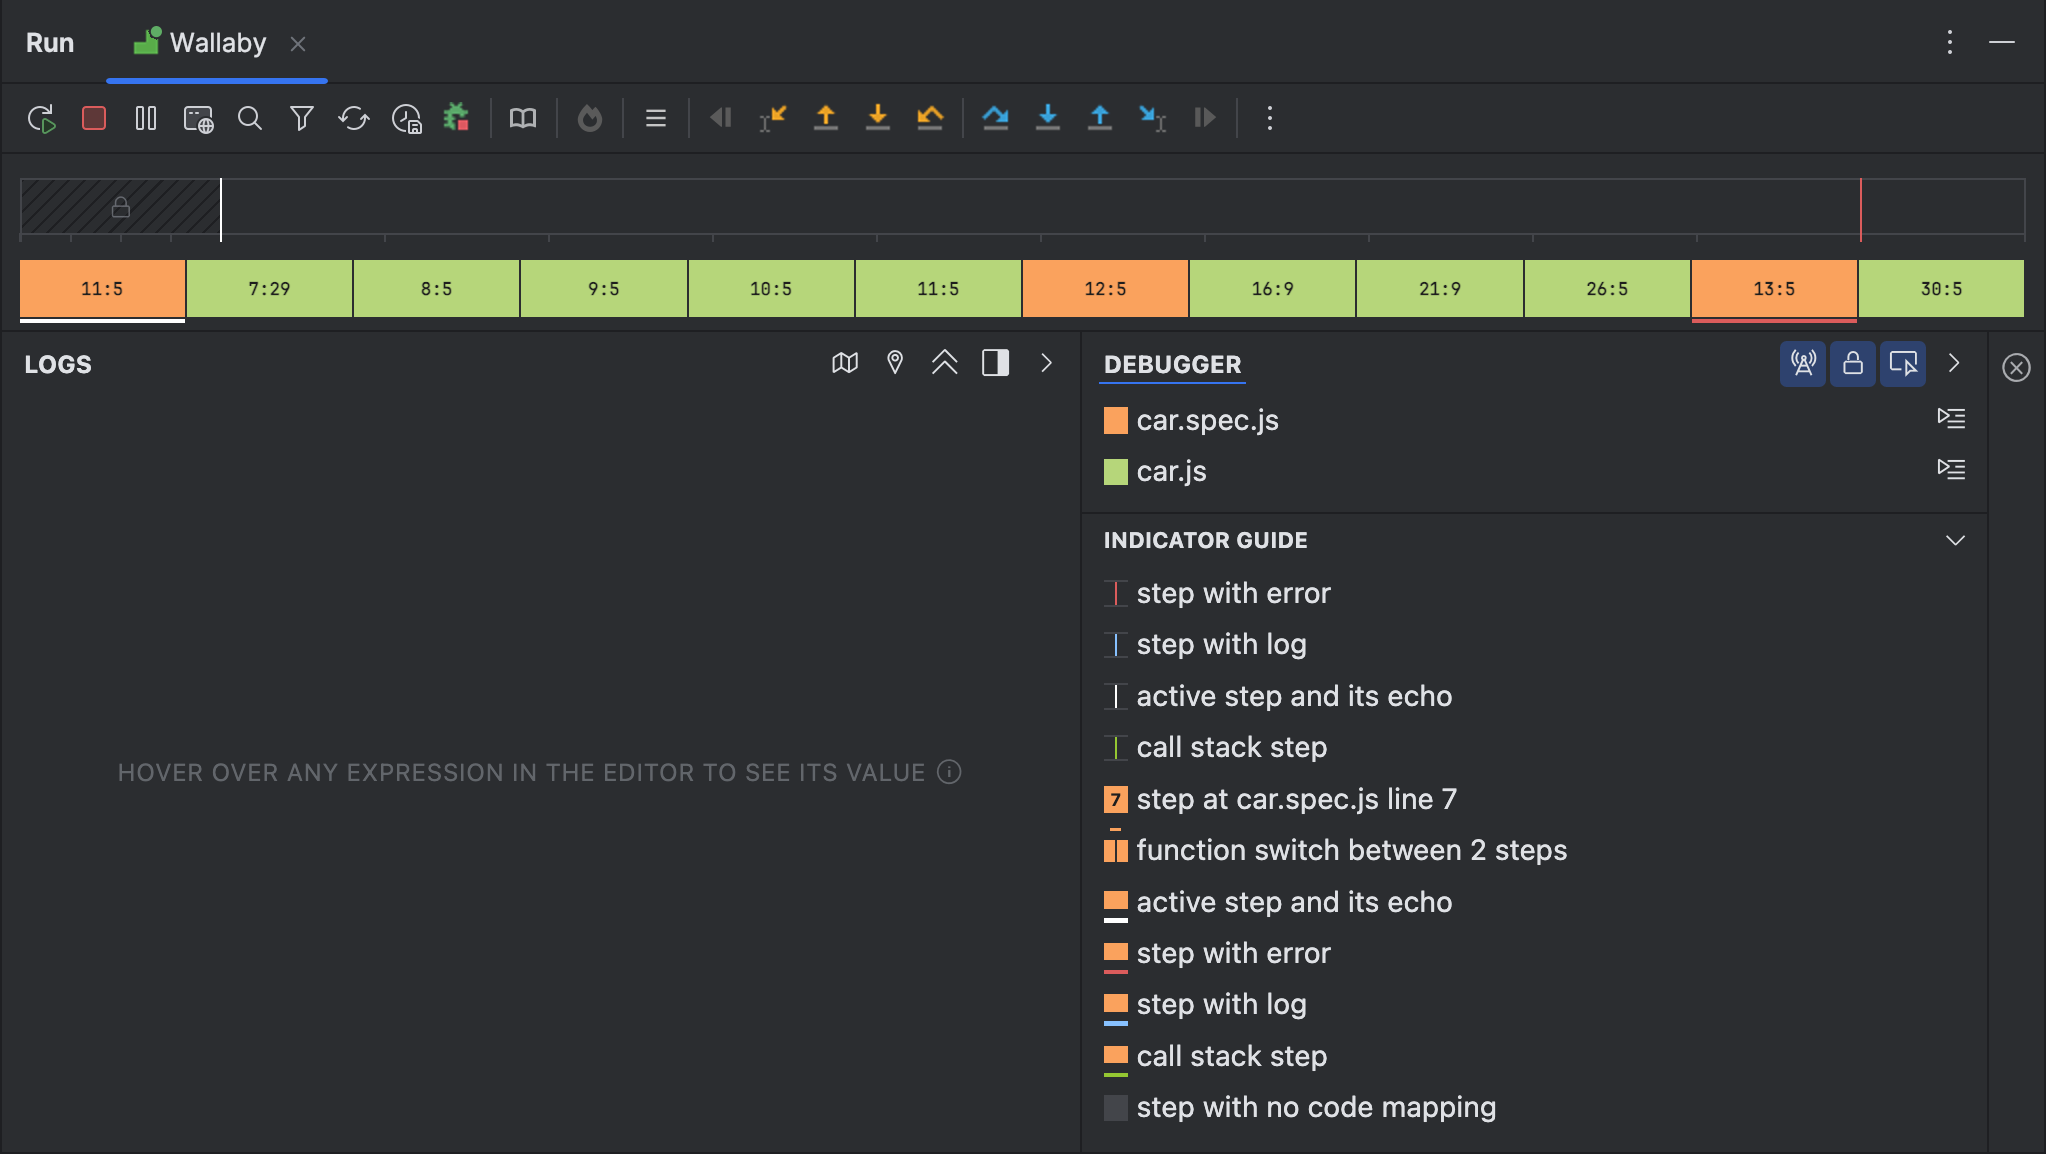Click the orange step out upward arrow
2046x1154 pixels.
click(826, 118)
